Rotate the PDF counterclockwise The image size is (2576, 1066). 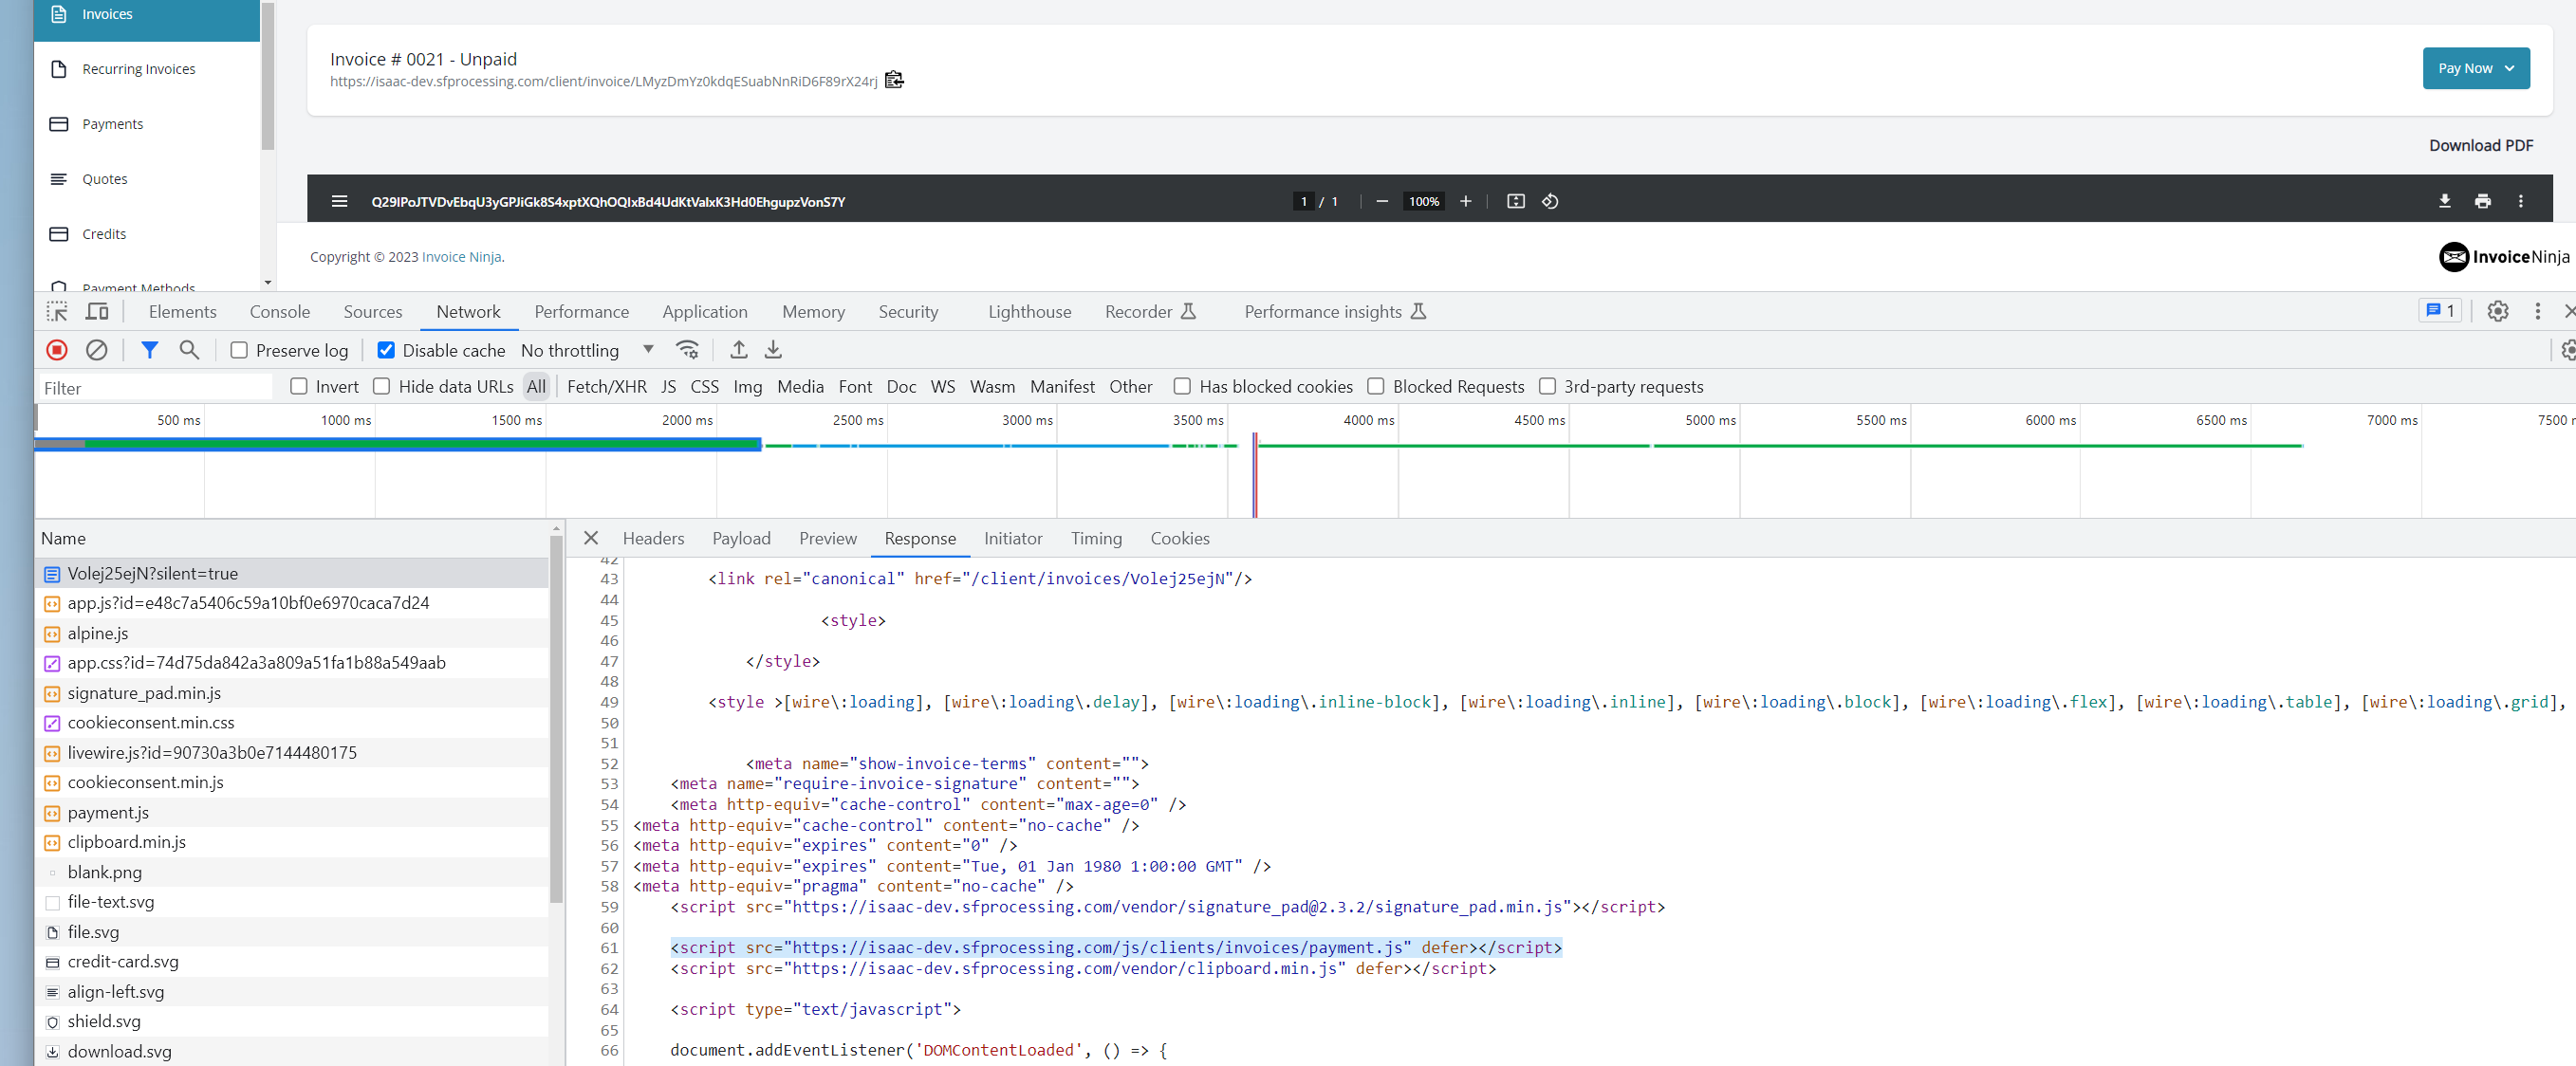pyautogui.click(x=1549, y=201)
